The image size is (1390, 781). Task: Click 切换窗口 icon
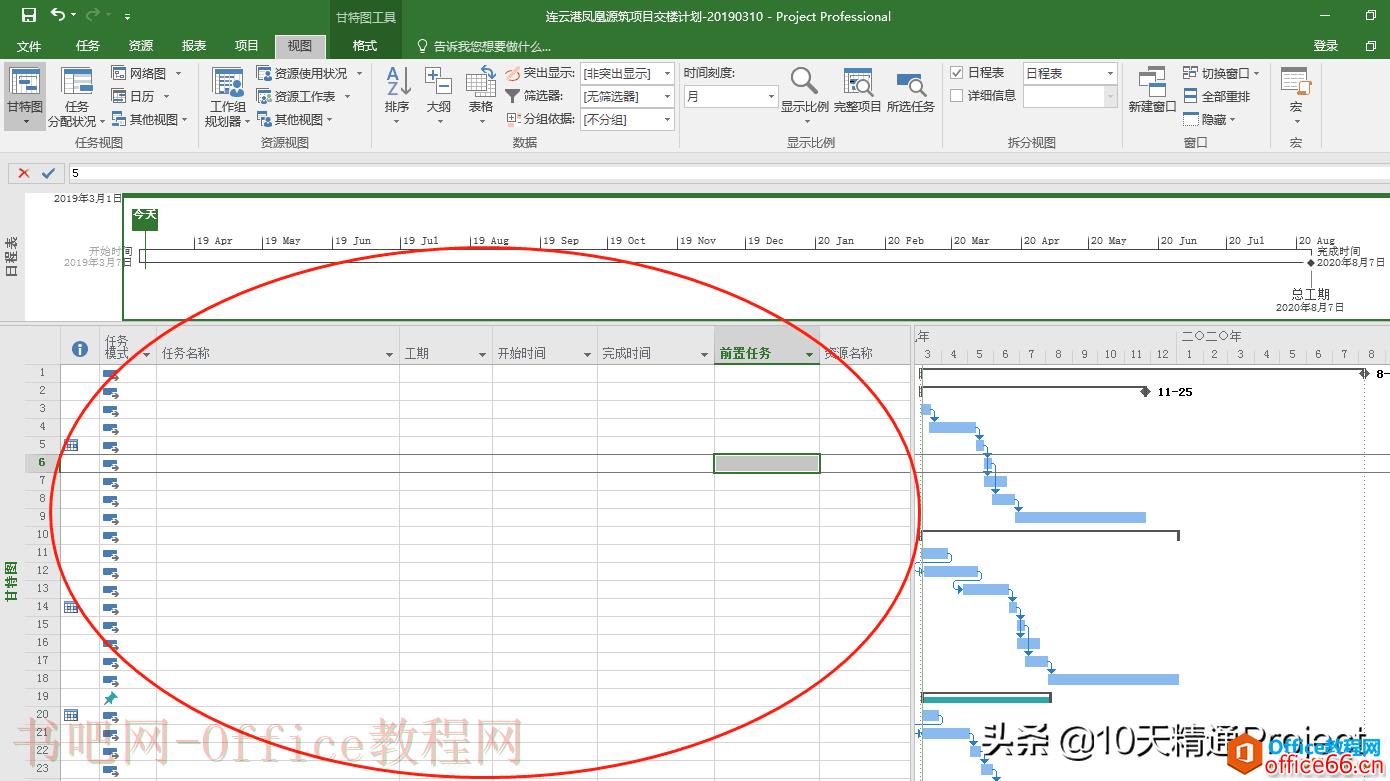click(1191, 73)
